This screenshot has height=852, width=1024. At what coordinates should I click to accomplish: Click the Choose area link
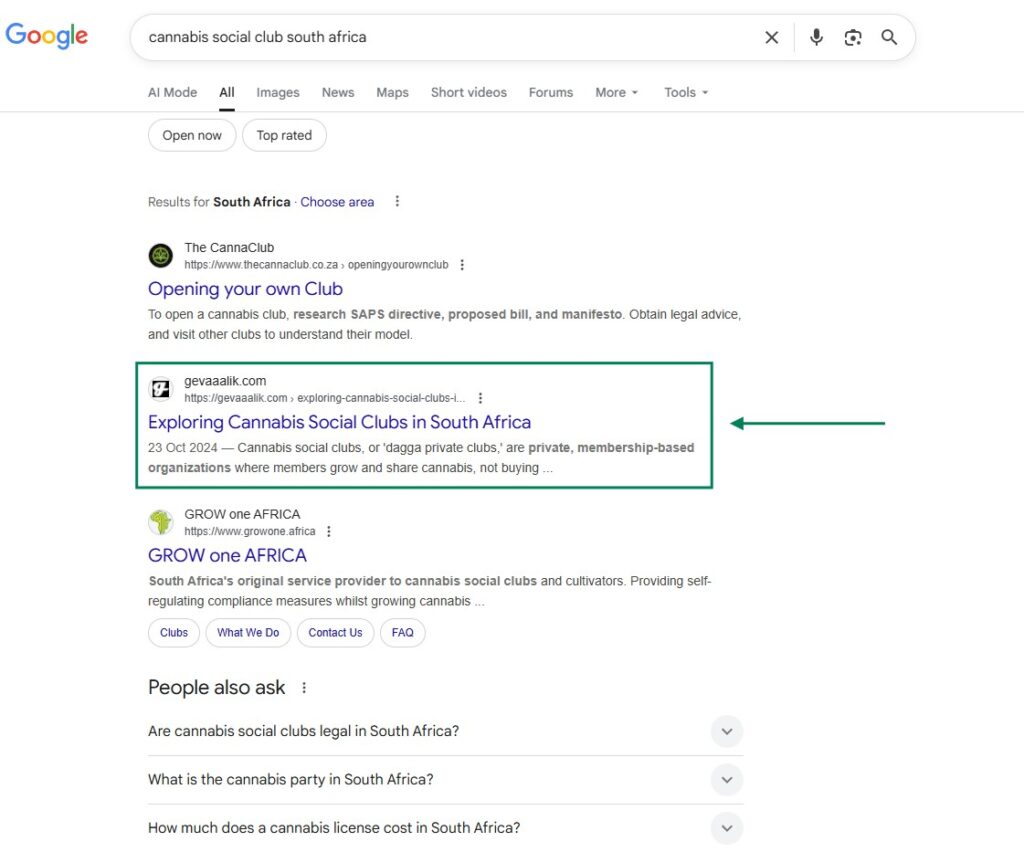[x=337, y=202]
